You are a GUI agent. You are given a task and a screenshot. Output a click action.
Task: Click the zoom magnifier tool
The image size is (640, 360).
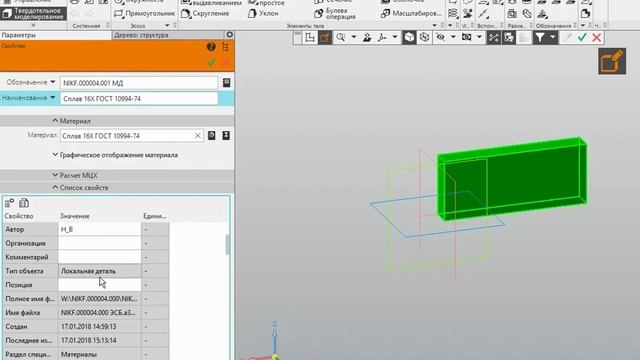340,38
